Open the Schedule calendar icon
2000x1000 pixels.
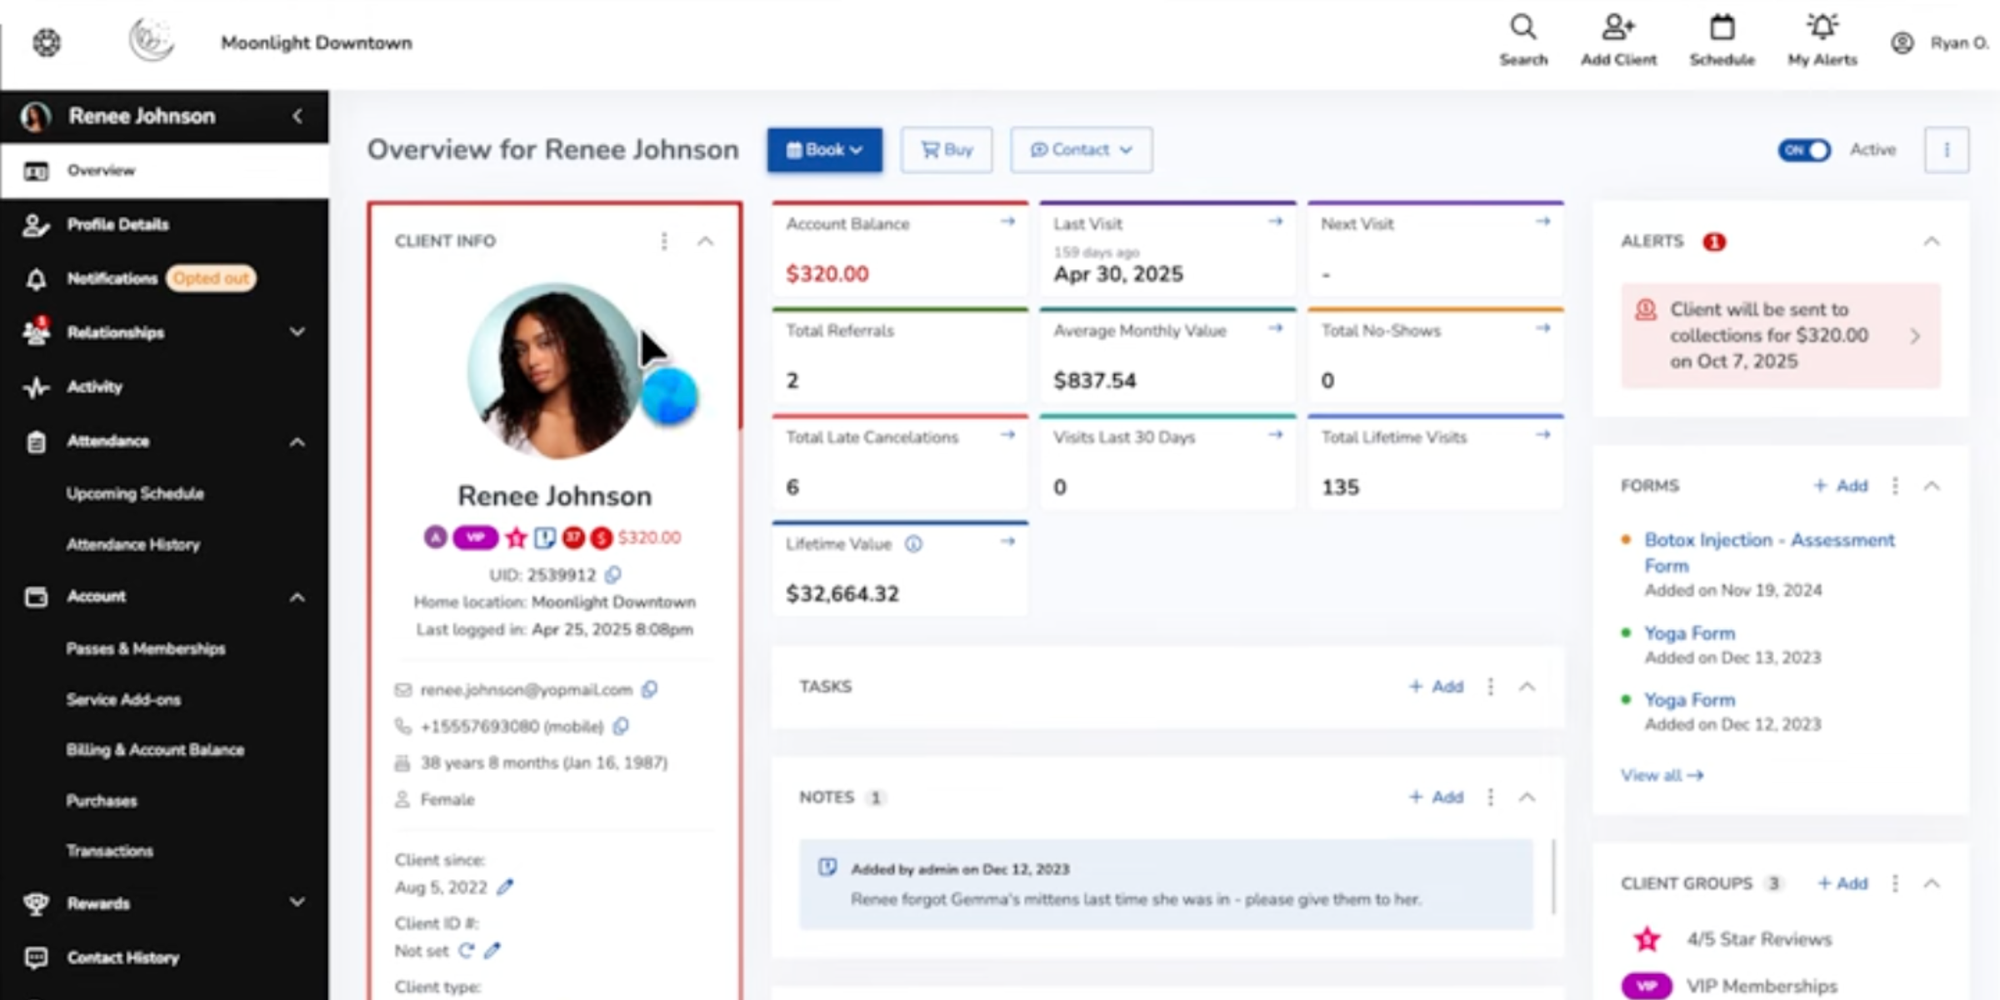coord(1721,28)
